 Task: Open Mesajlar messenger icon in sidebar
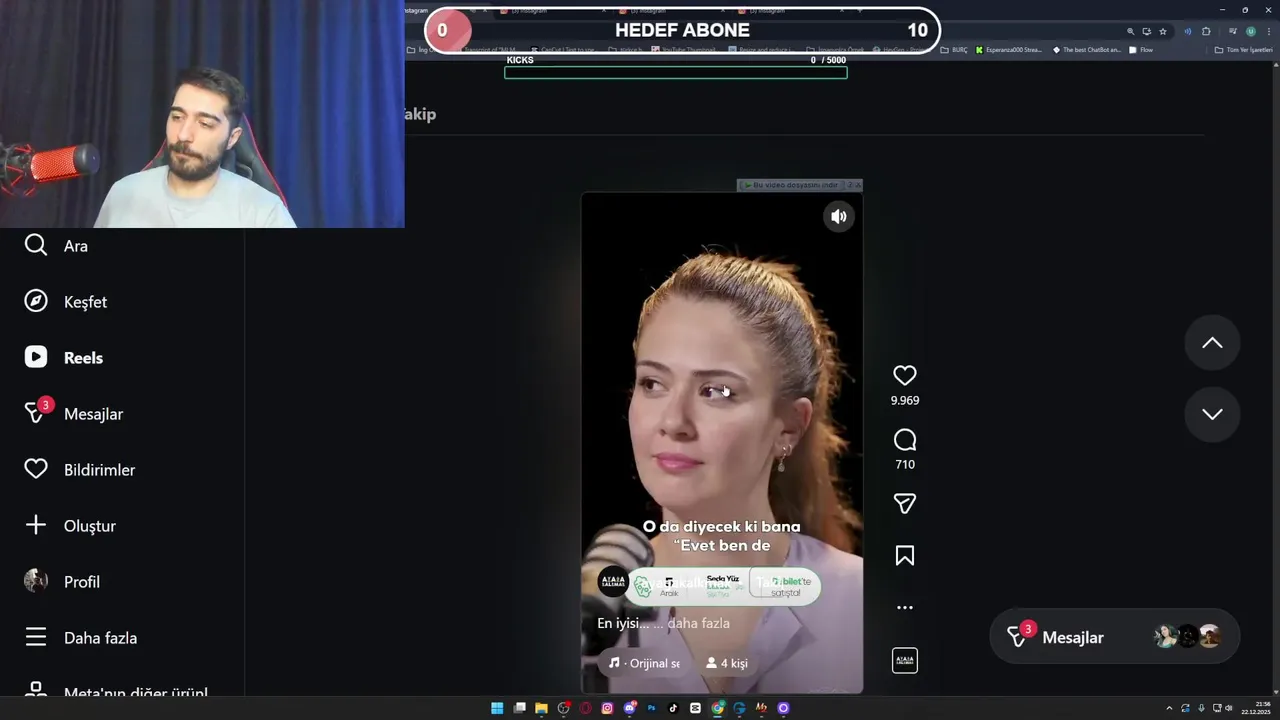point(37,411)
